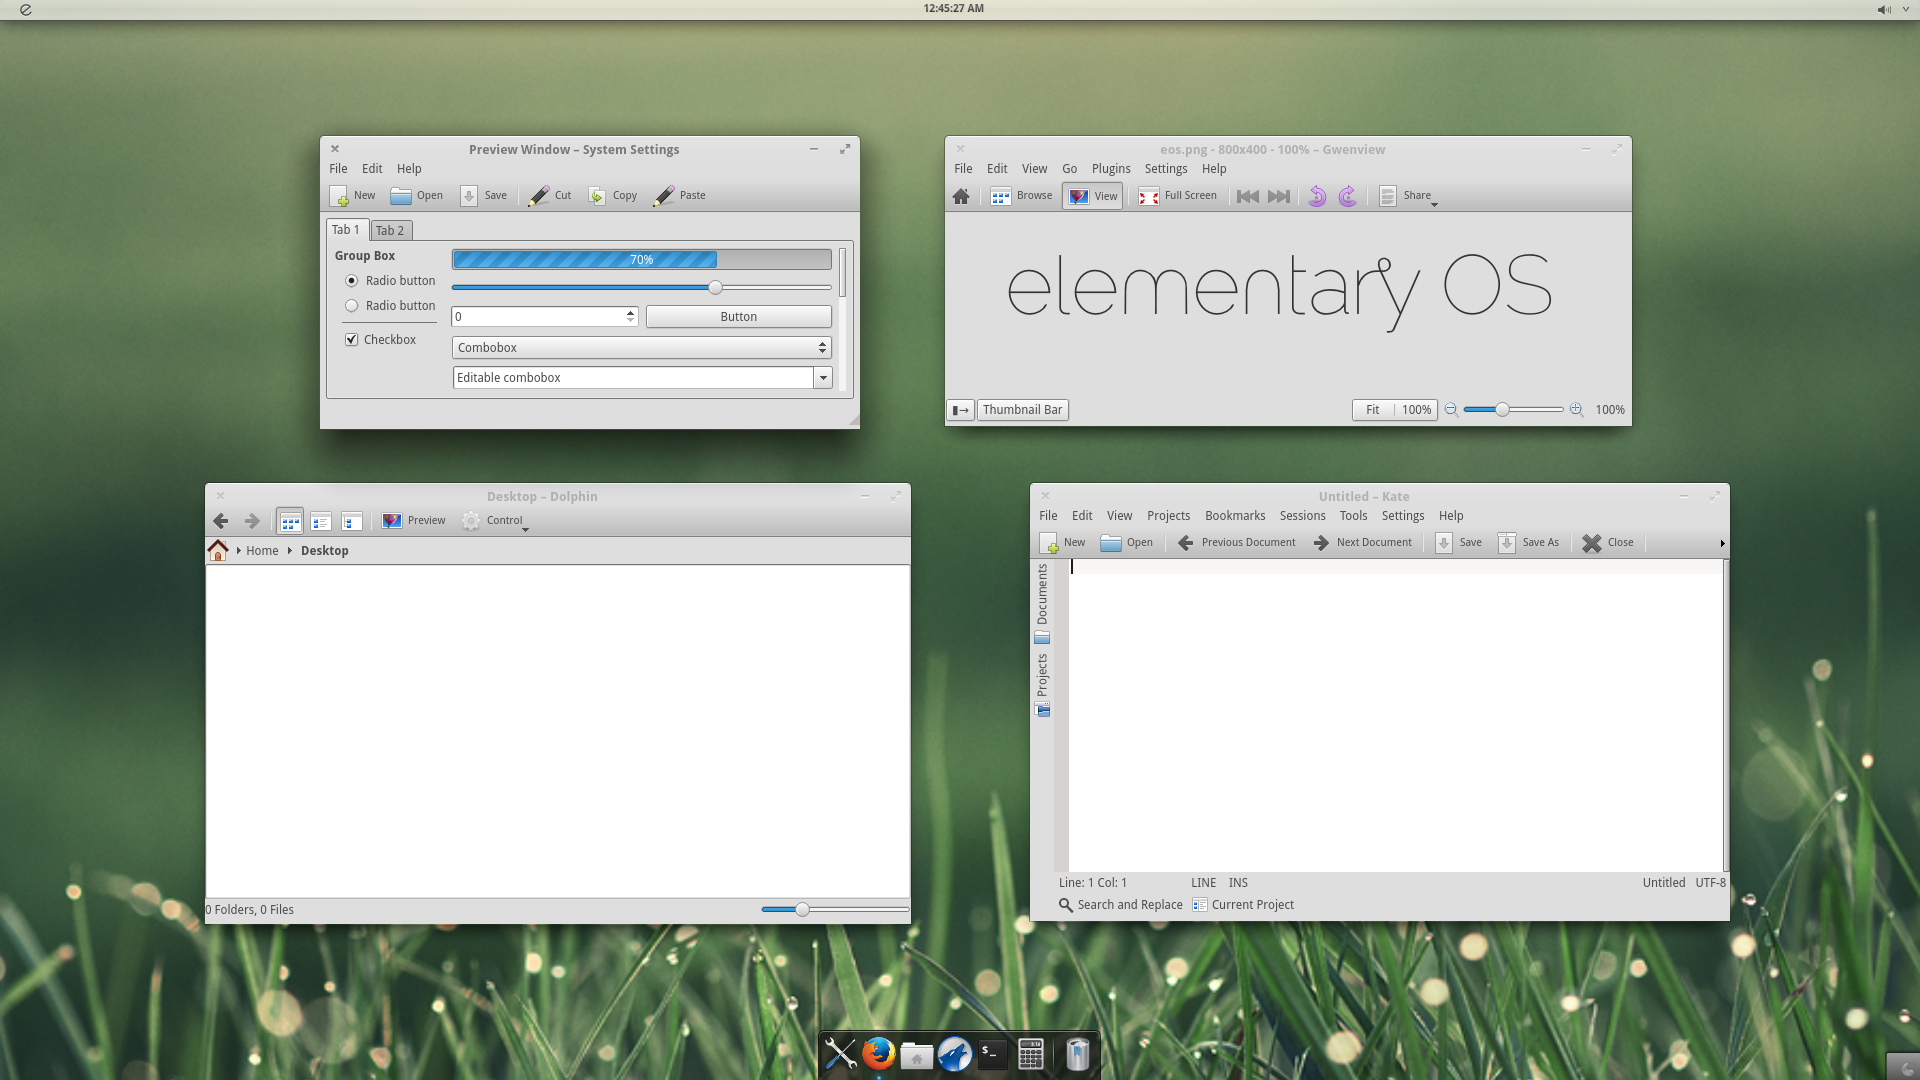Go to next image in Gwenview
The image size is (1920, 1080).
(1279, 196)
